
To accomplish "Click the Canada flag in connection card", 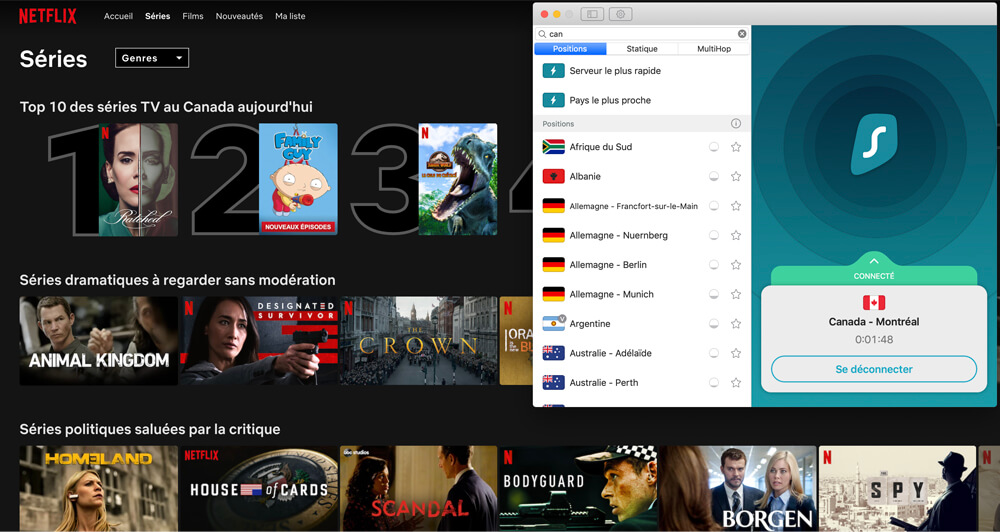I will pyautogui.click(x=874, y=302).
